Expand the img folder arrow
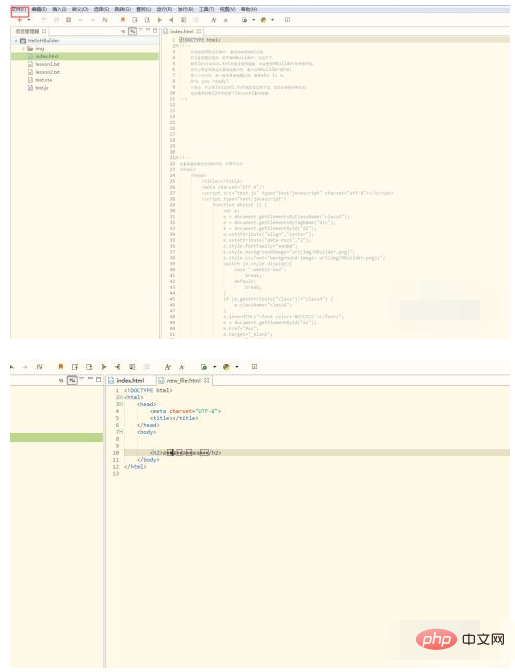515x672 pixels. [24, 49]
